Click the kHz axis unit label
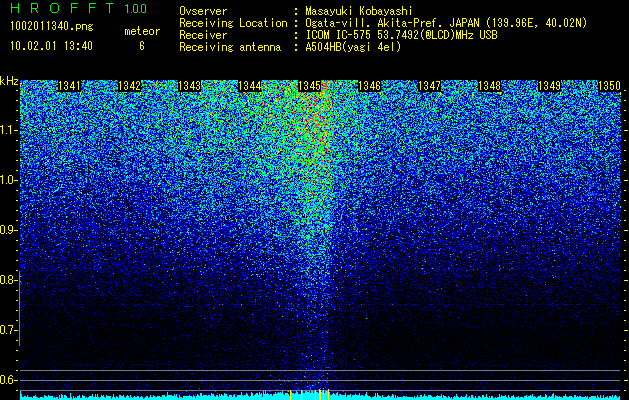This screenshot has height=400, width=629. click(9, 81)
